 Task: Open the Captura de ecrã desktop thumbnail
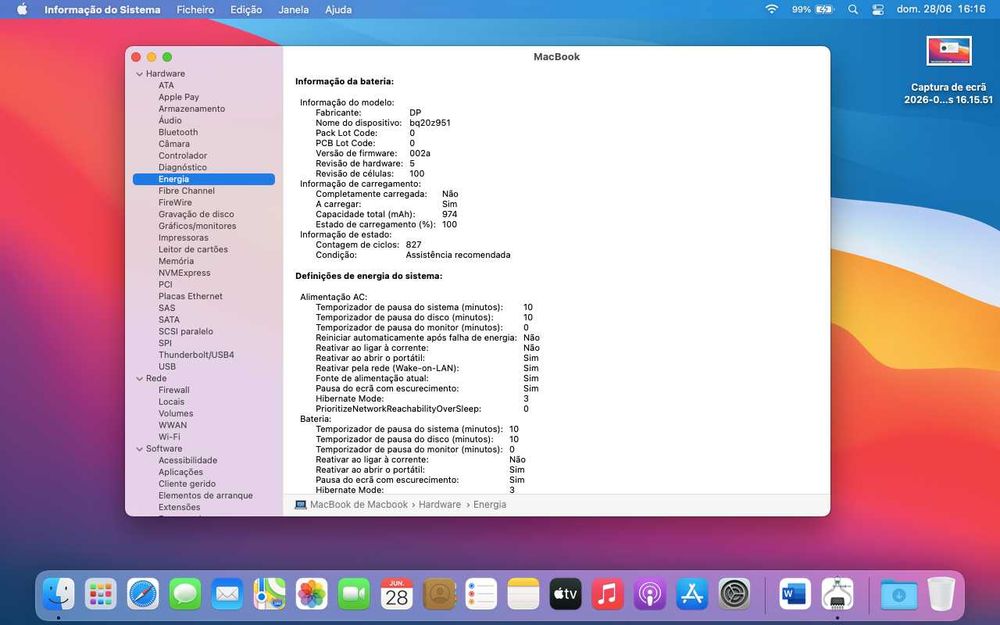coord(949,51)
